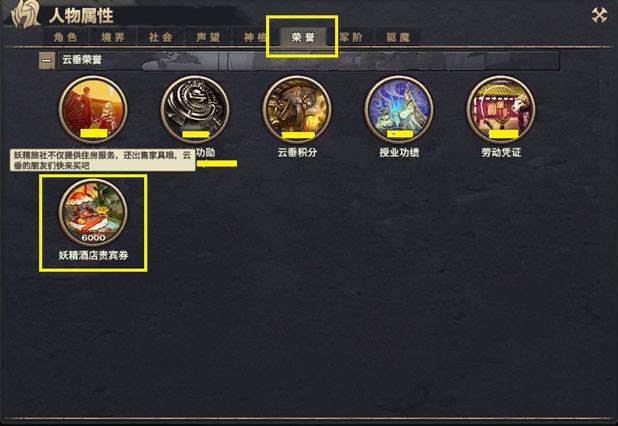Click the 妖精酒店贵宾券 honor icon
618x426 pixels.
tap(93, 212)
